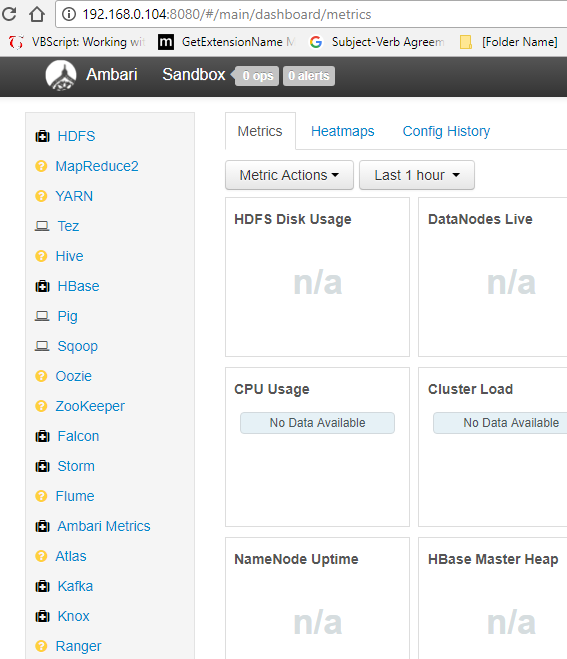Click the Ambari title link
Image resolution: width=567 pixels, height=659 pixels.
[x=112, y=74]
